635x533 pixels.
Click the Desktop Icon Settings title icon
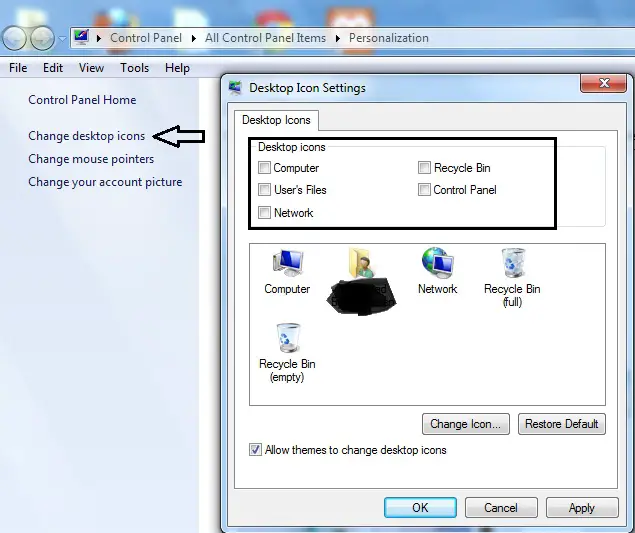235,87
